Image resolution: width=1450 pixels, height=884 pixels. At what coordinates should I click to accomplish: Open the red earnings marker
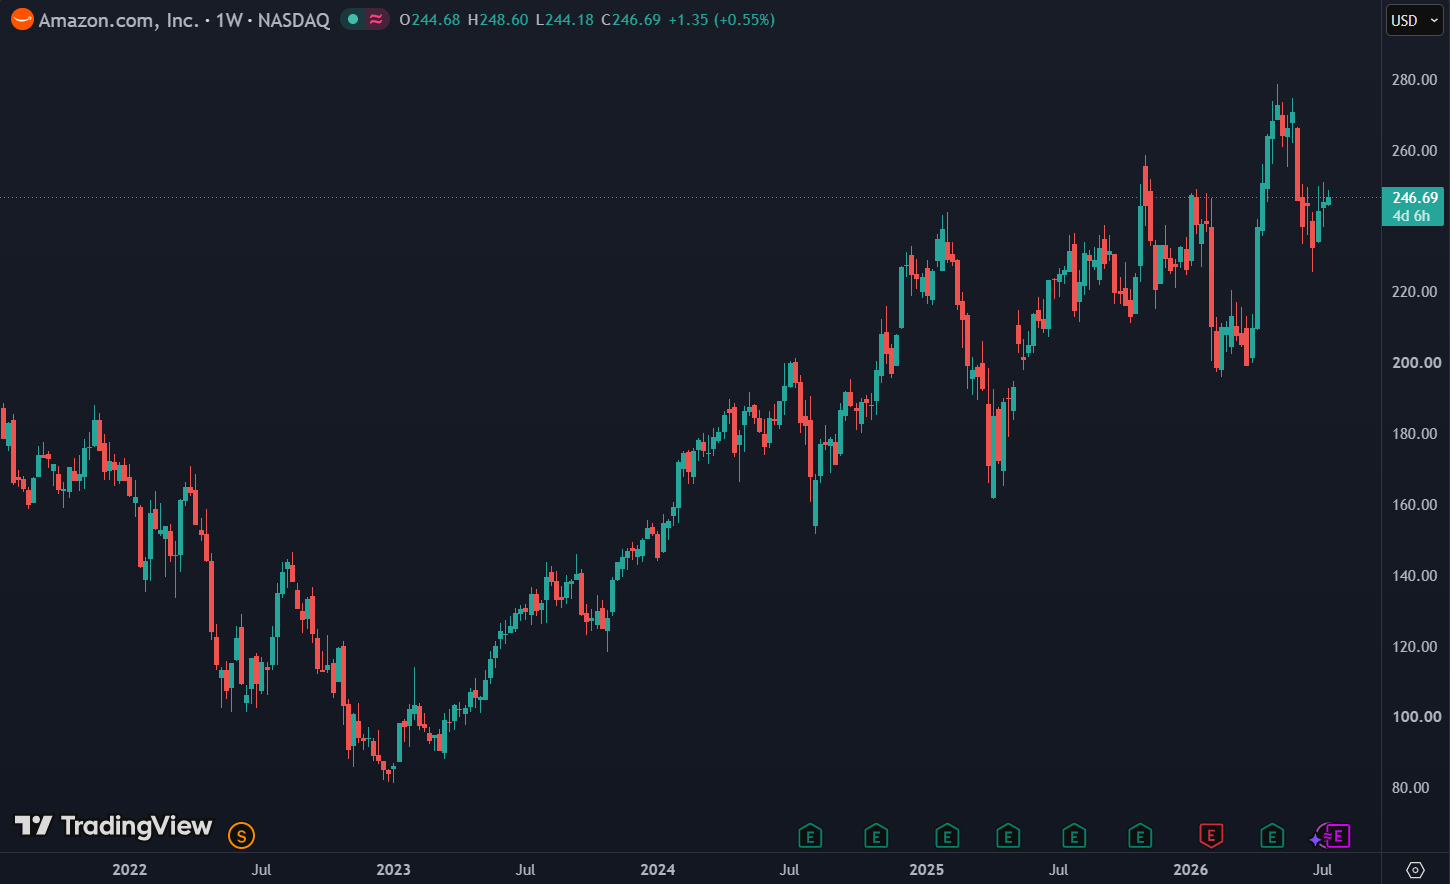pyautogui.click(x=1211, y=835)
